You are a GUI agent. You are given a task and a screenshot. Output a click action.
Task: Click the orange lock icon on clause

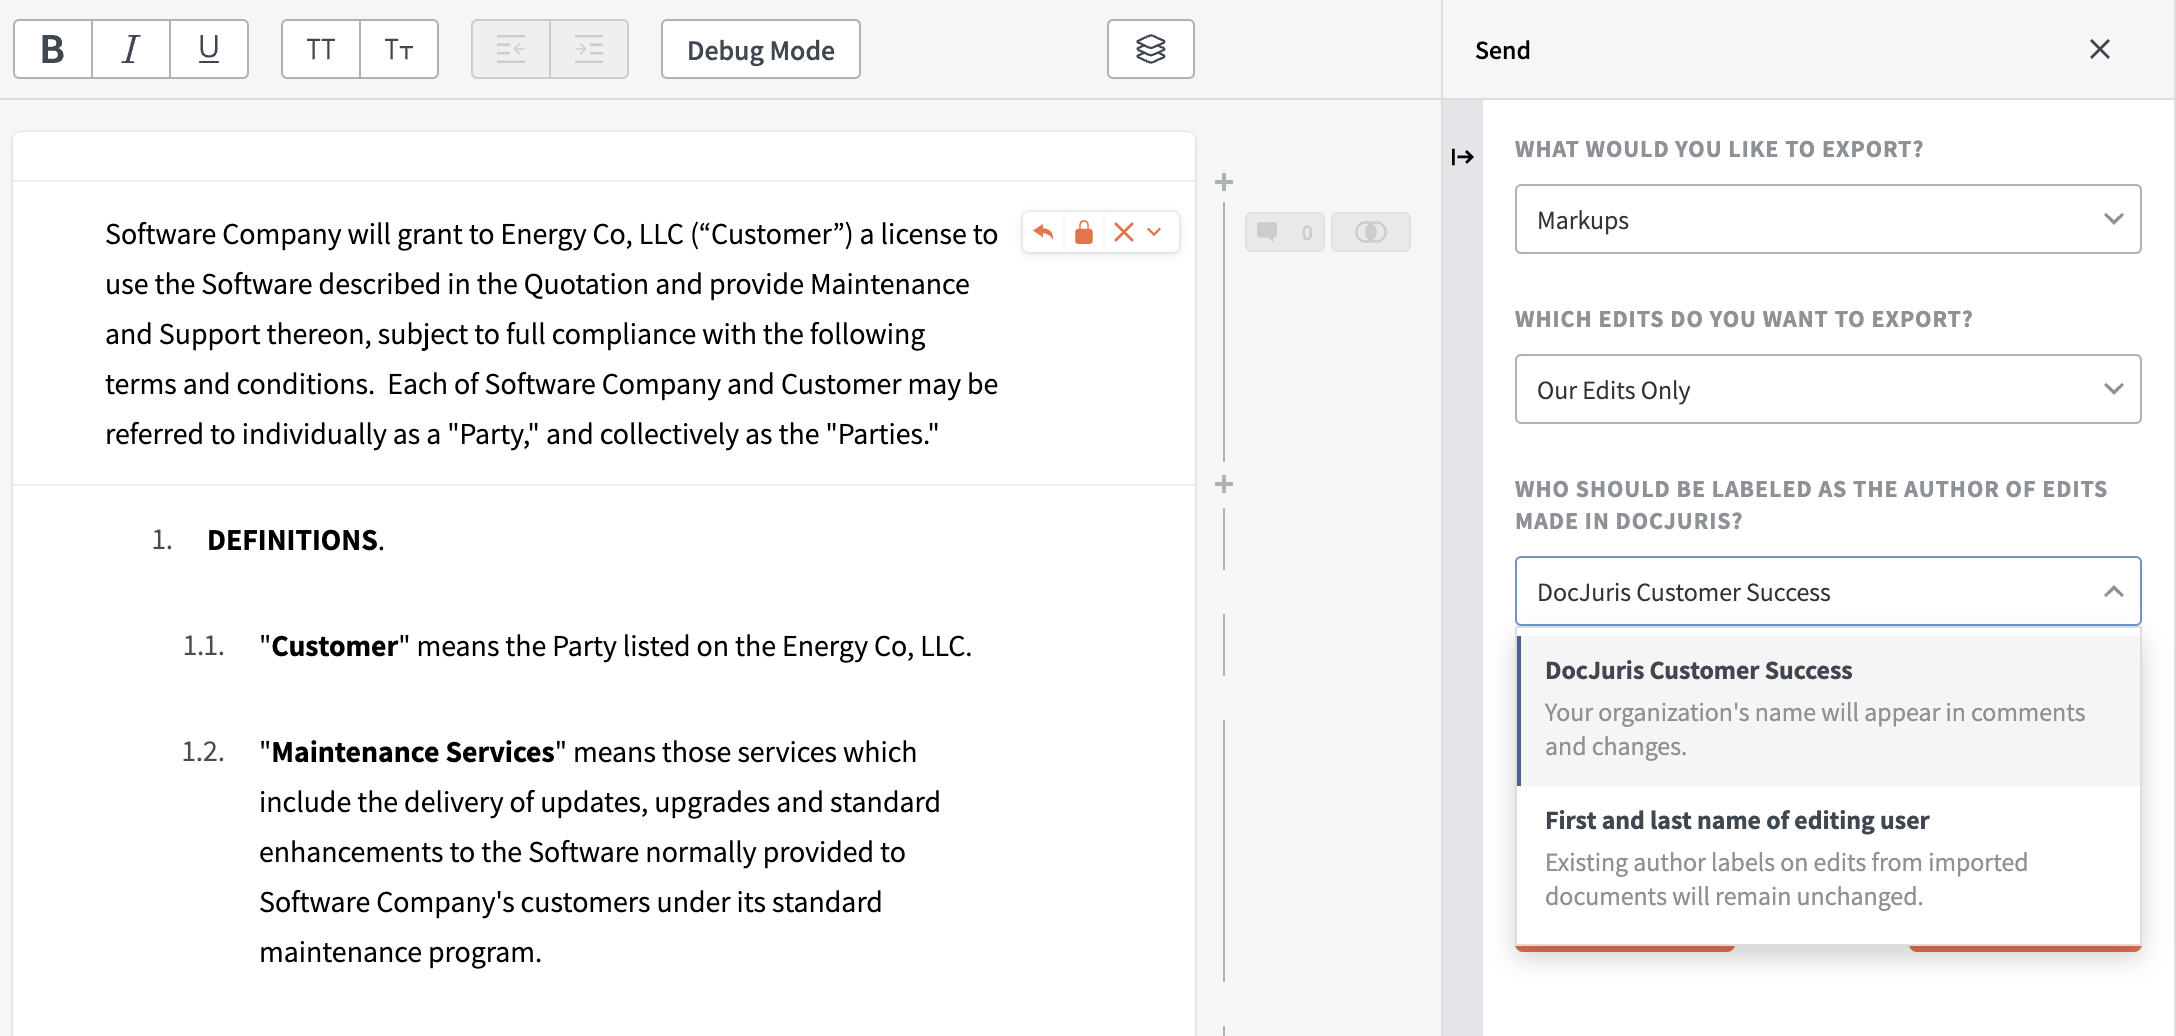pos(1084,232)
